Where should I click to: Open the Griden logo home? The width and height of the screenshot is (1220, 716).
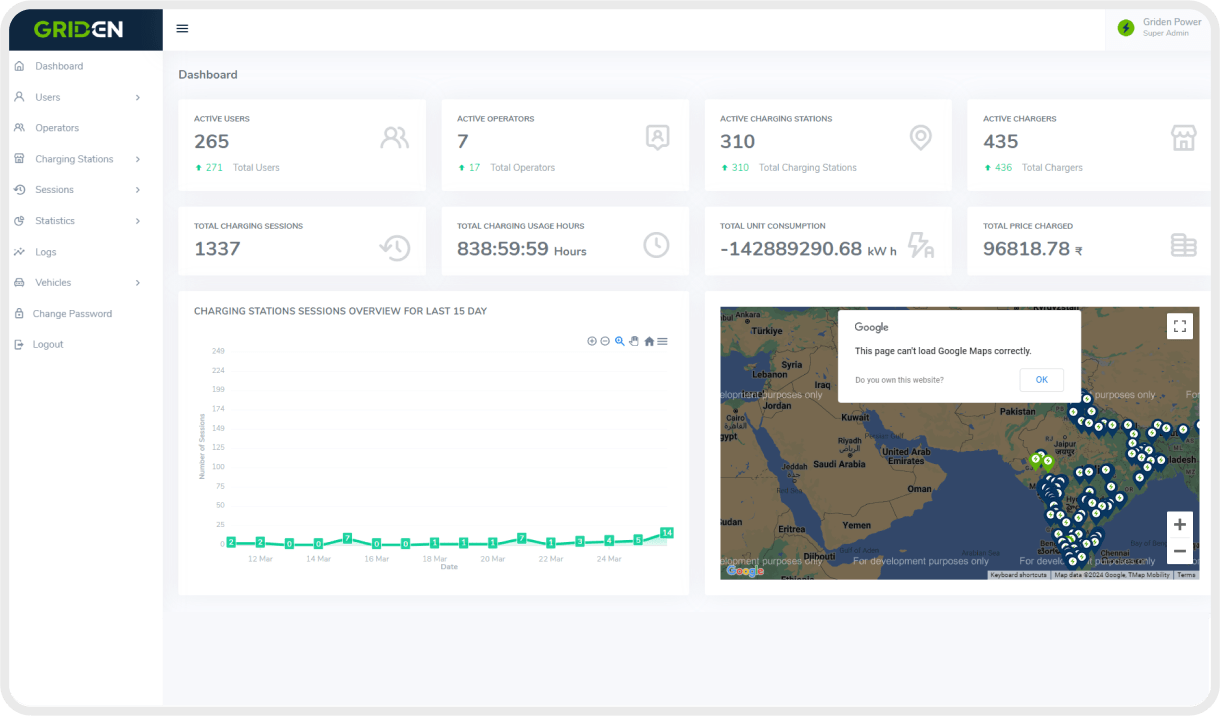[x=78, y=30]
